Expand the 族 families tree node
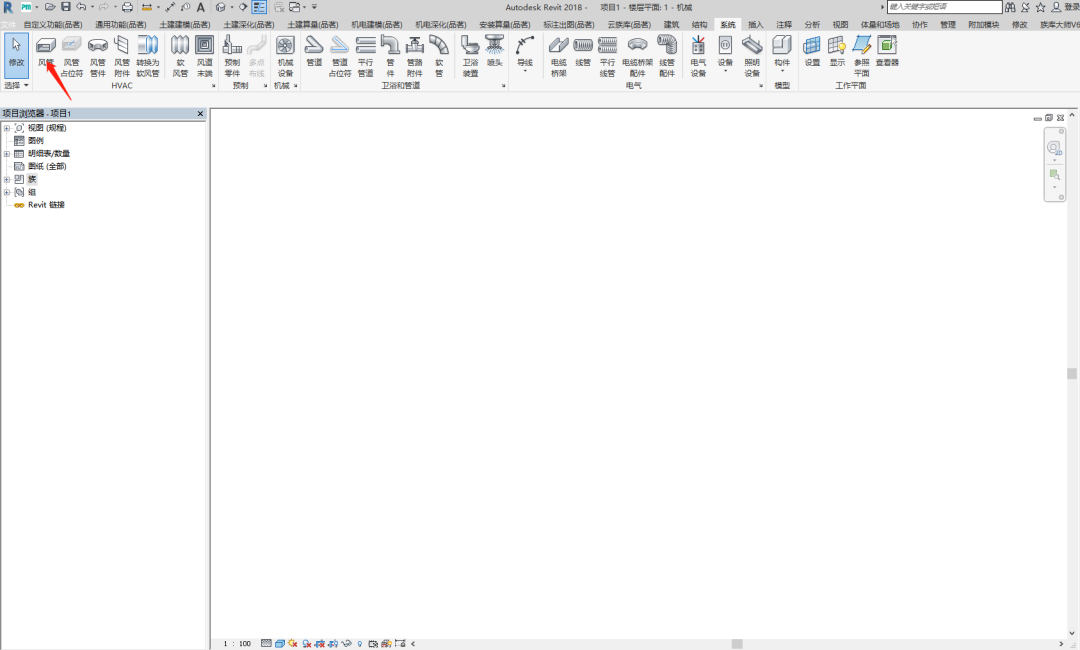The image size is (1080, 650). tap(7, 179)
